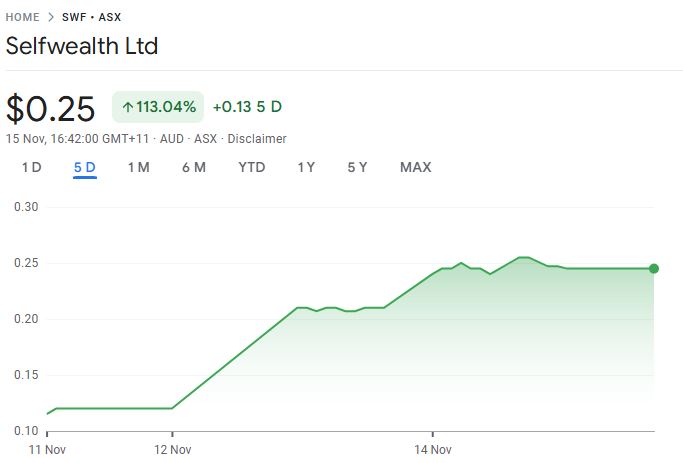The image size is (683, 463).
Task: Click the breadcrumb chevron arrow after HOME
Action: [x=51, y=17]
